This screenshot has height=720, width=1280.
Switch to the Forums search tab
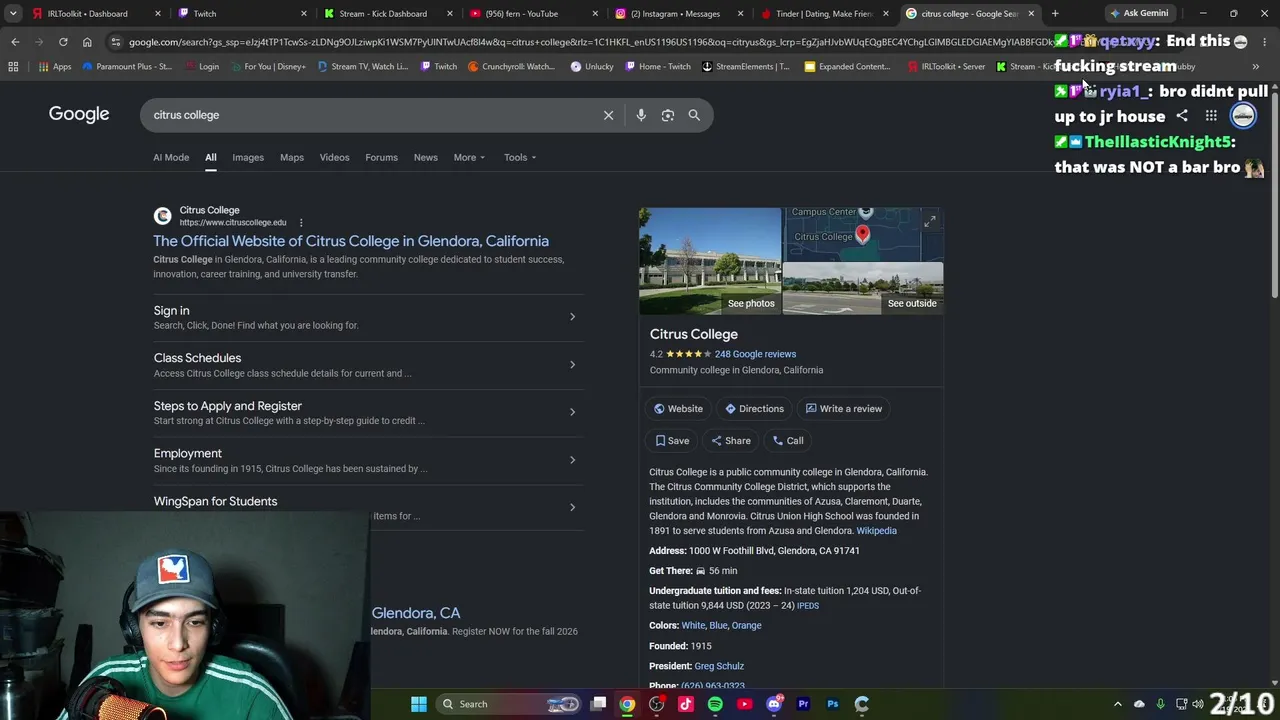(381, 157)
